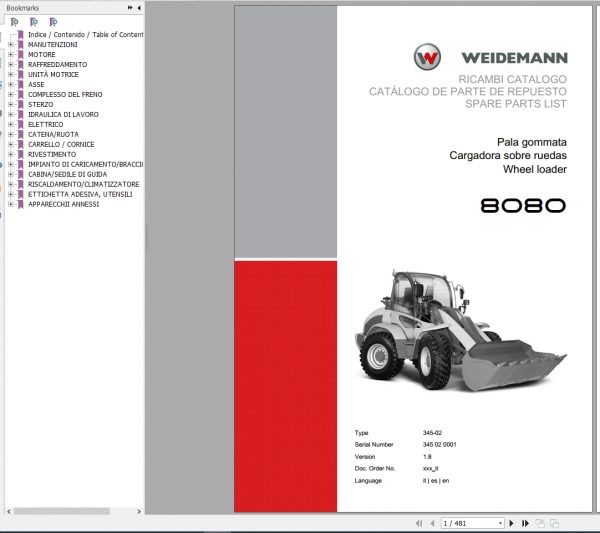Open the CARRELLO / CORNICE bookmark
600x533 pixels.
click(61, 144)
